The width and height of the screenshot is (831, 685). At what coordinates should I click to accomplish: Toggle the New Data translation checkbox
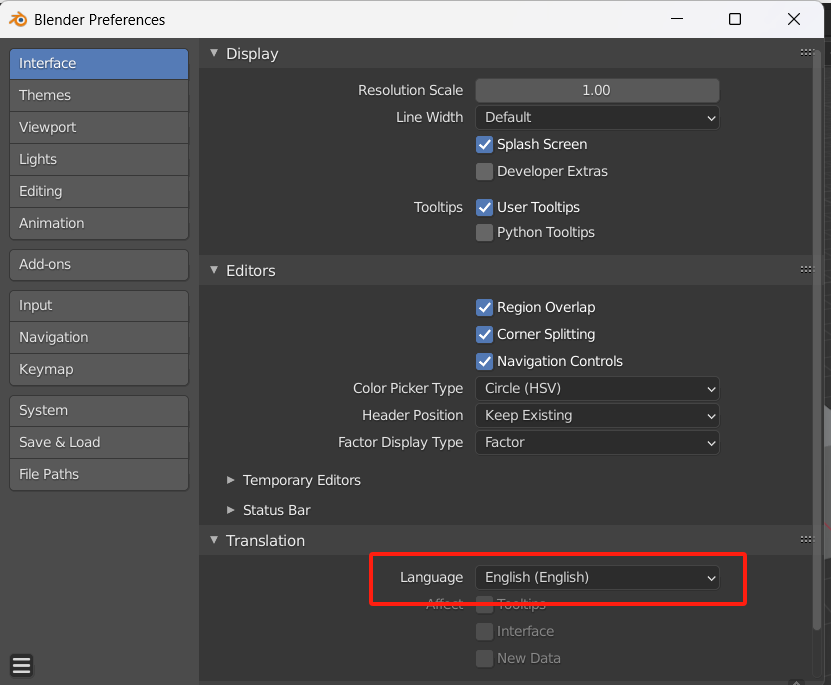click(484, 659)
